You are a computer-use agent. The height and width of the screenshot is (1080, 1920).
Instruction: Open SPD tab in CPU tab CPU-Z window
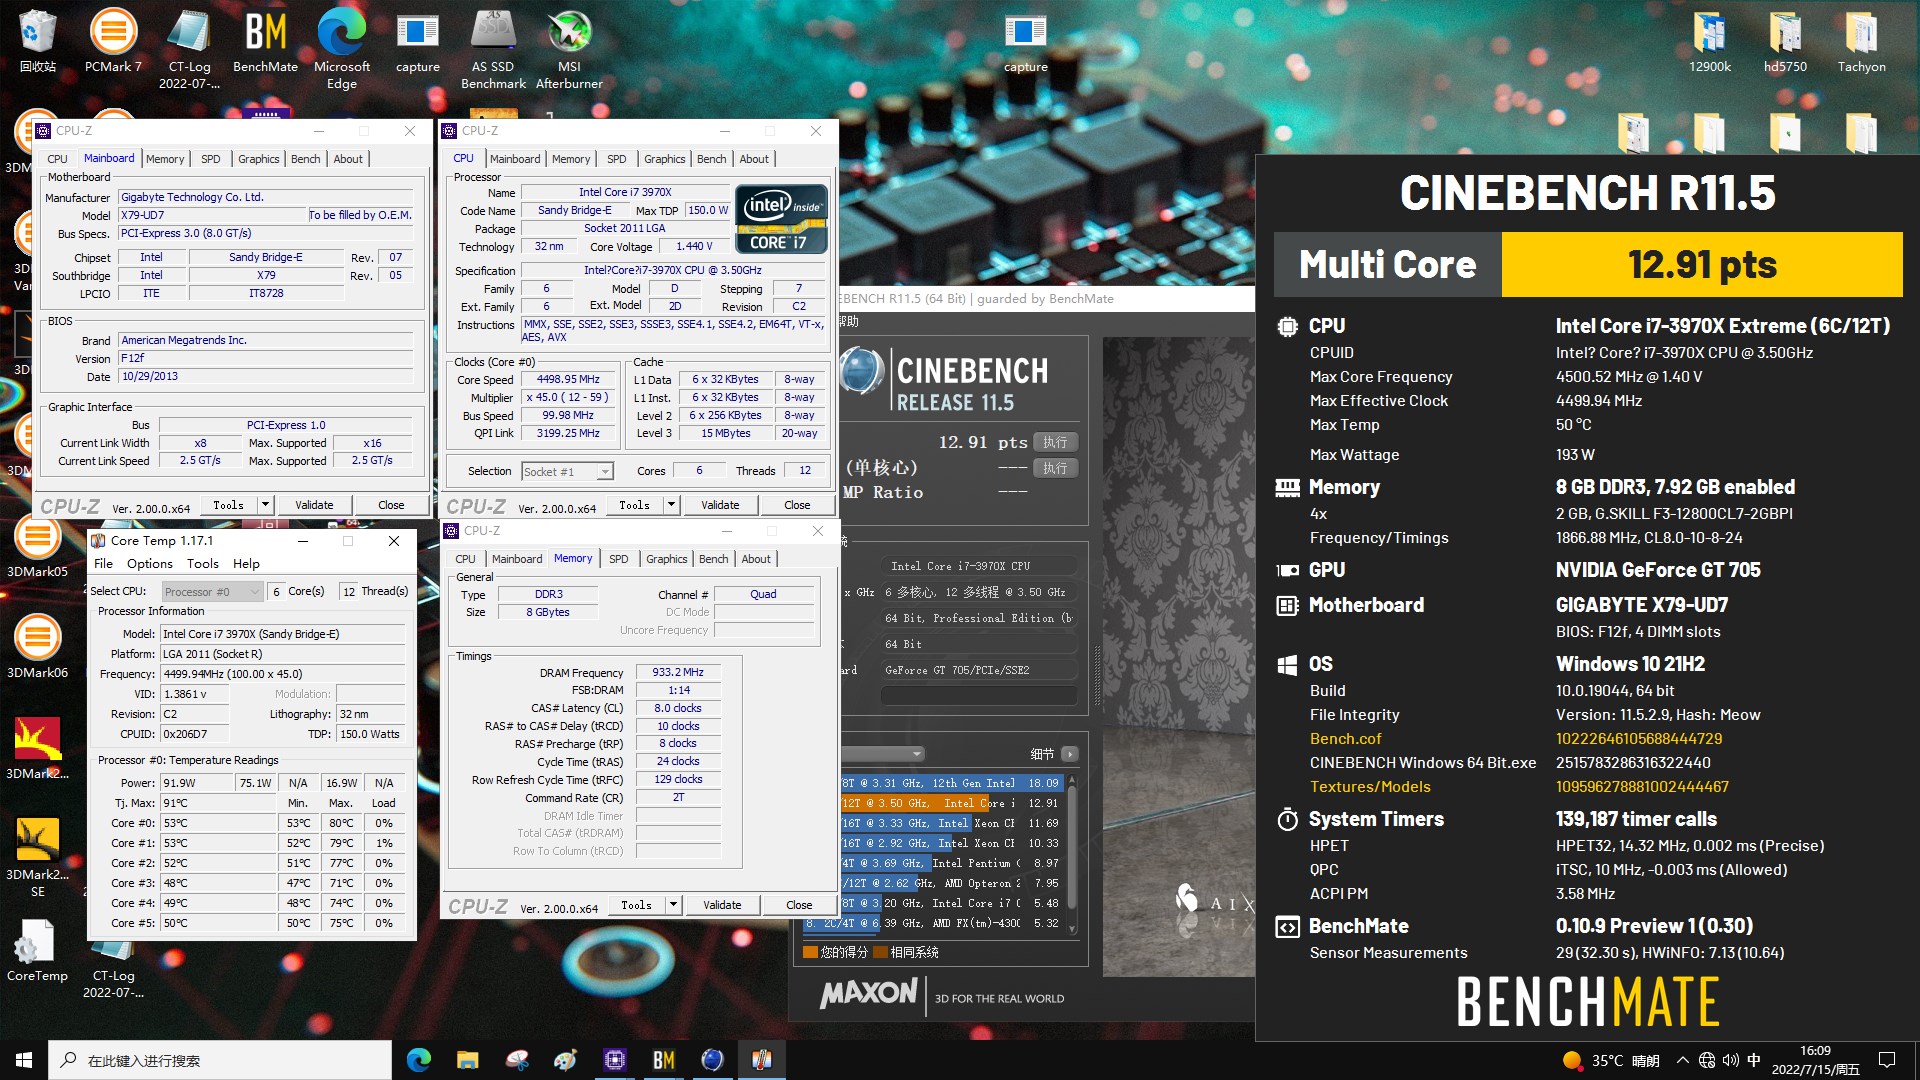617,159
